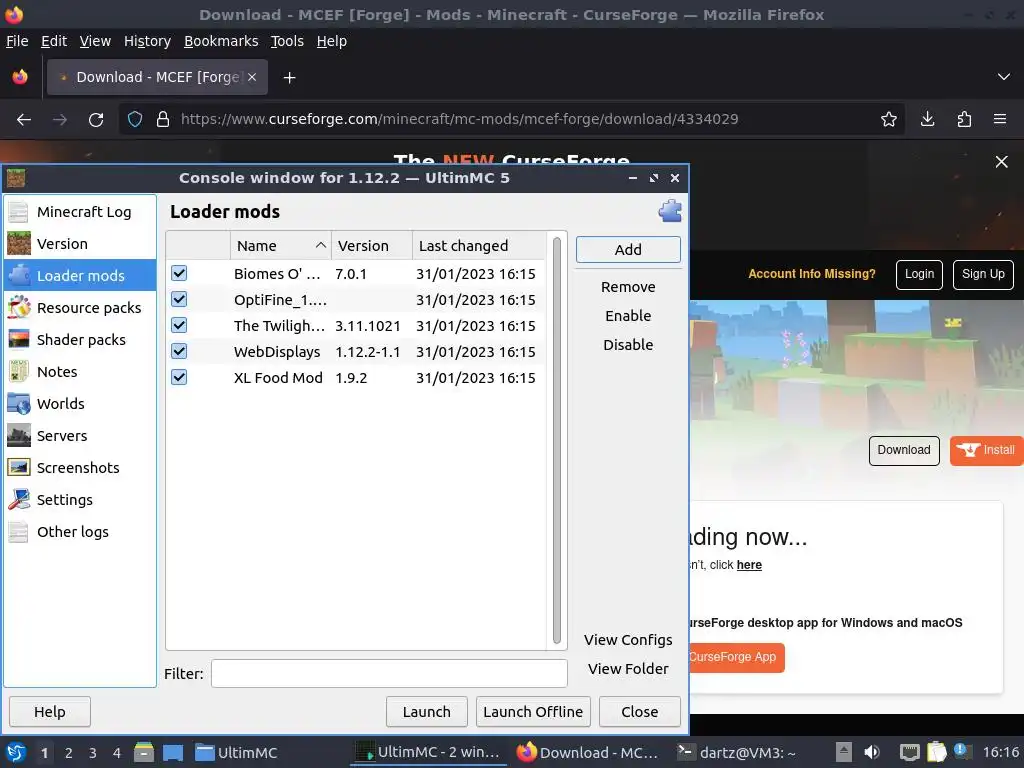
Task: Close the MCEF download tab
Action: point(252,77)
